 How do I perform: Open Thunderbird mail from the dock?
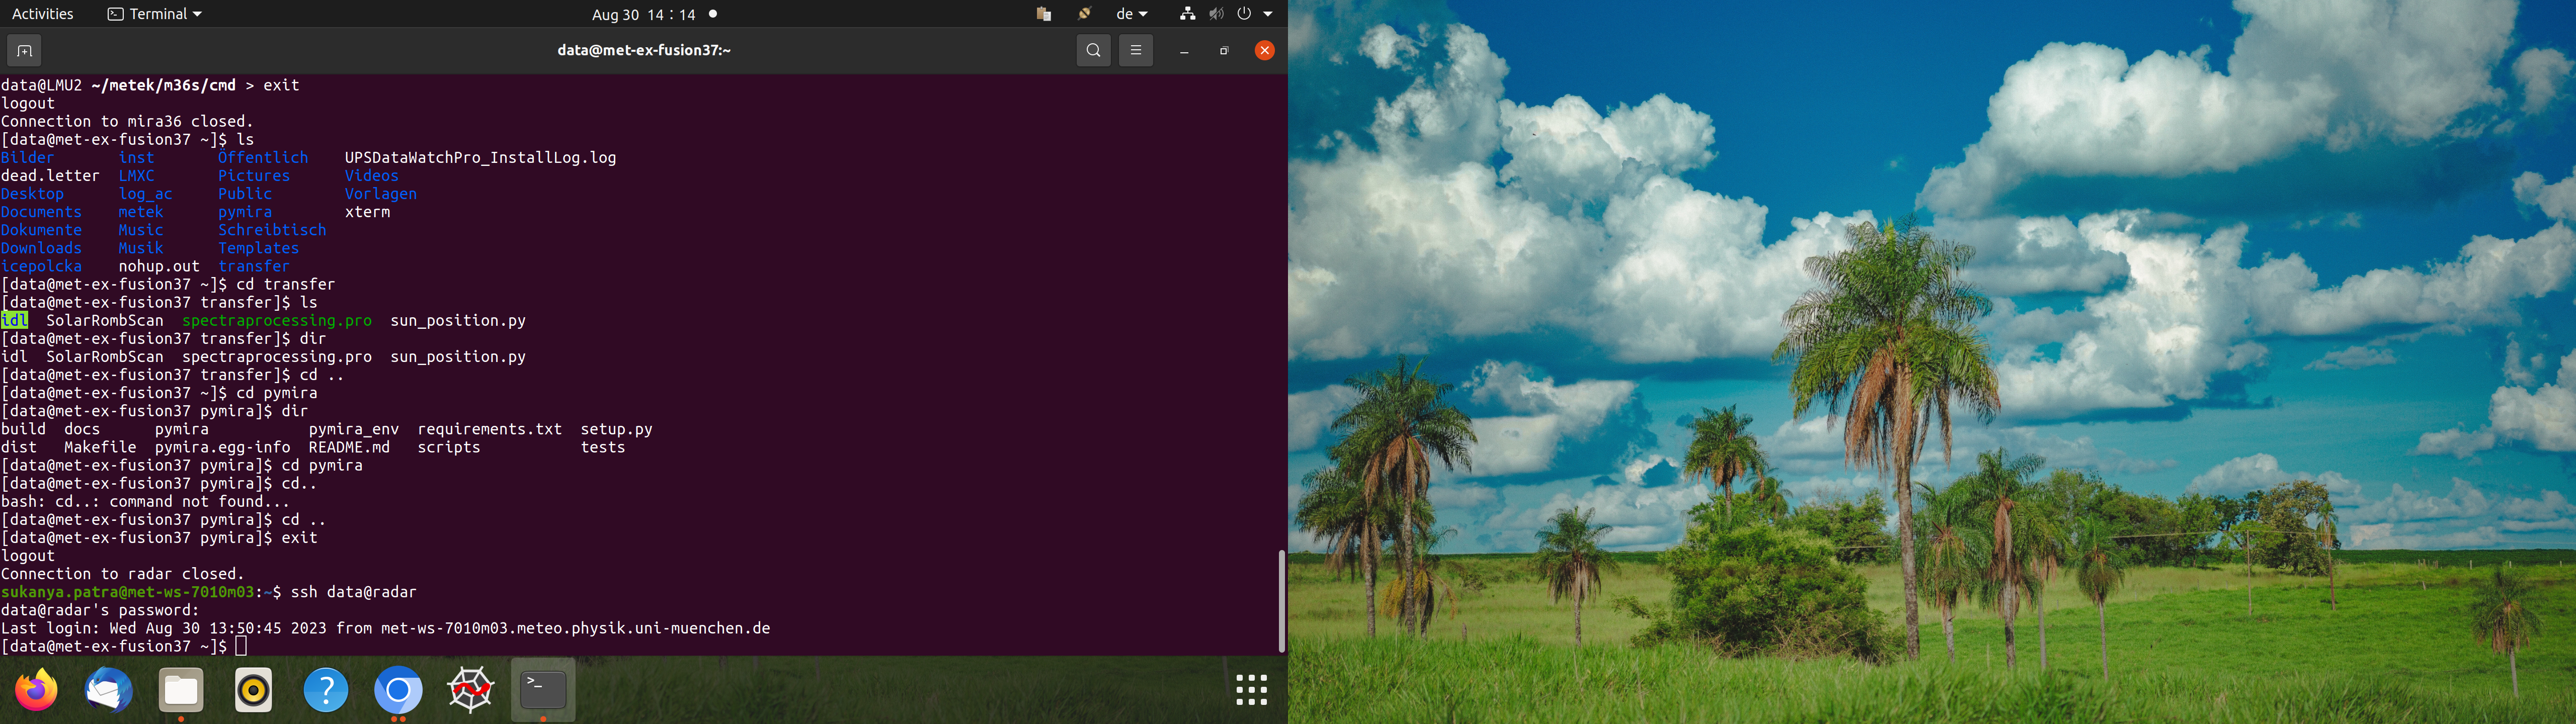pyautogui.click(x=109, y=690)
